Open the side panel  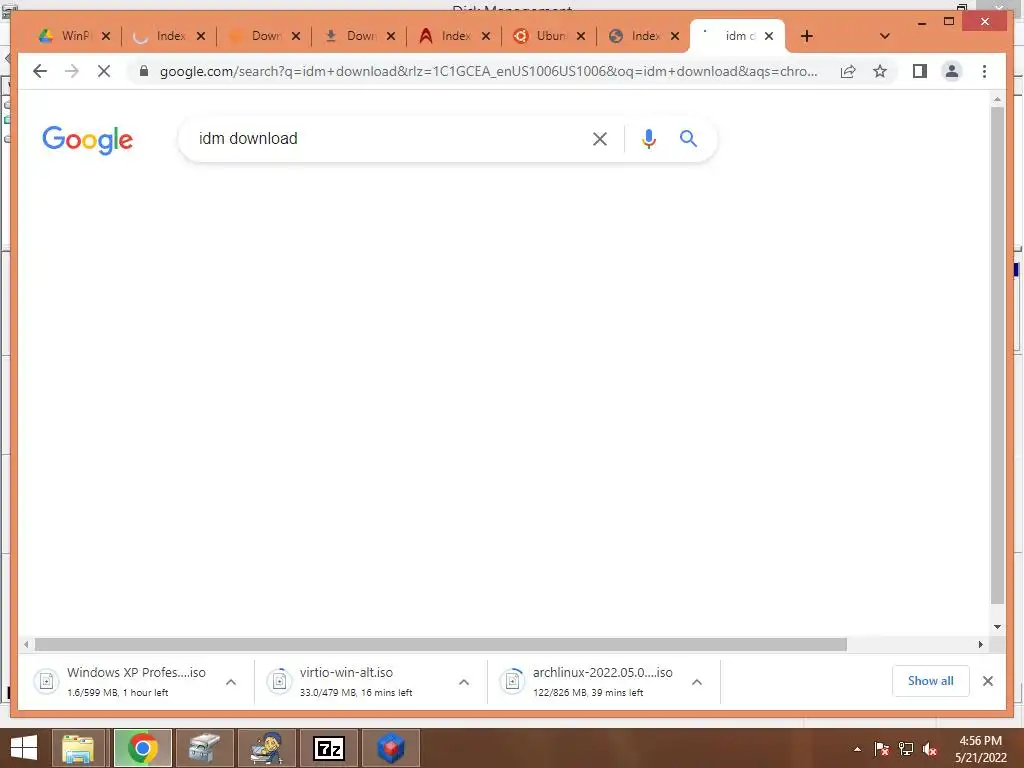point(920,71)
